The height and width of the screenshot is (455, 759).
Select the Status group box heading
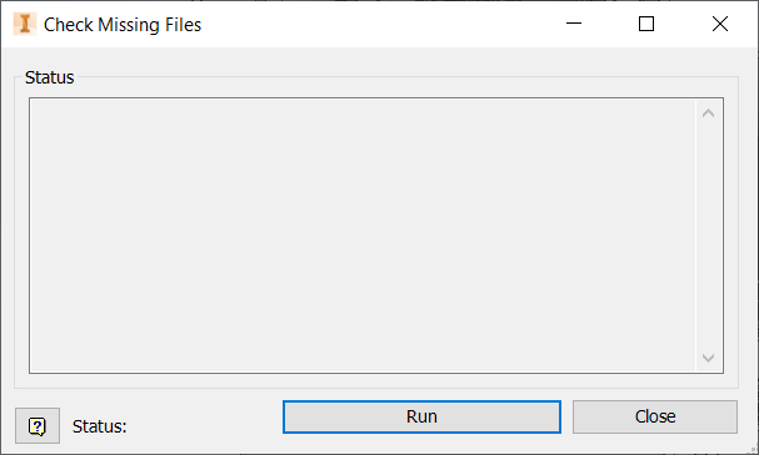coord(49,77)
